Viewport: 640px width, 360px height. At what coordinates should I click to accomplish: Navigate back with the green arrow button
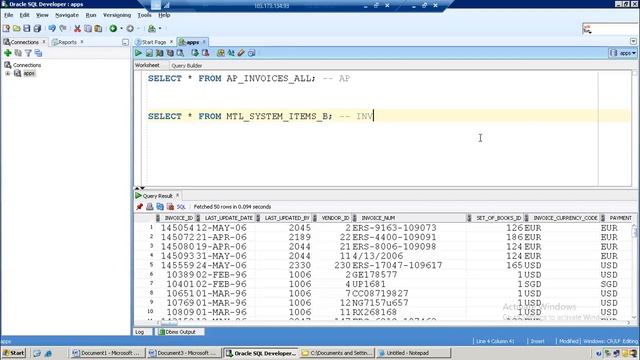click(113, 29)
